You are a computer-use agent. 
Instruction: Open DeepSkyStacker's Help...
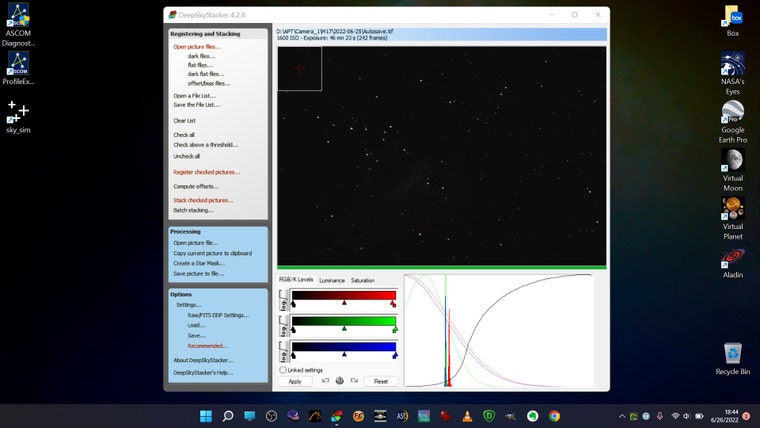203,373
